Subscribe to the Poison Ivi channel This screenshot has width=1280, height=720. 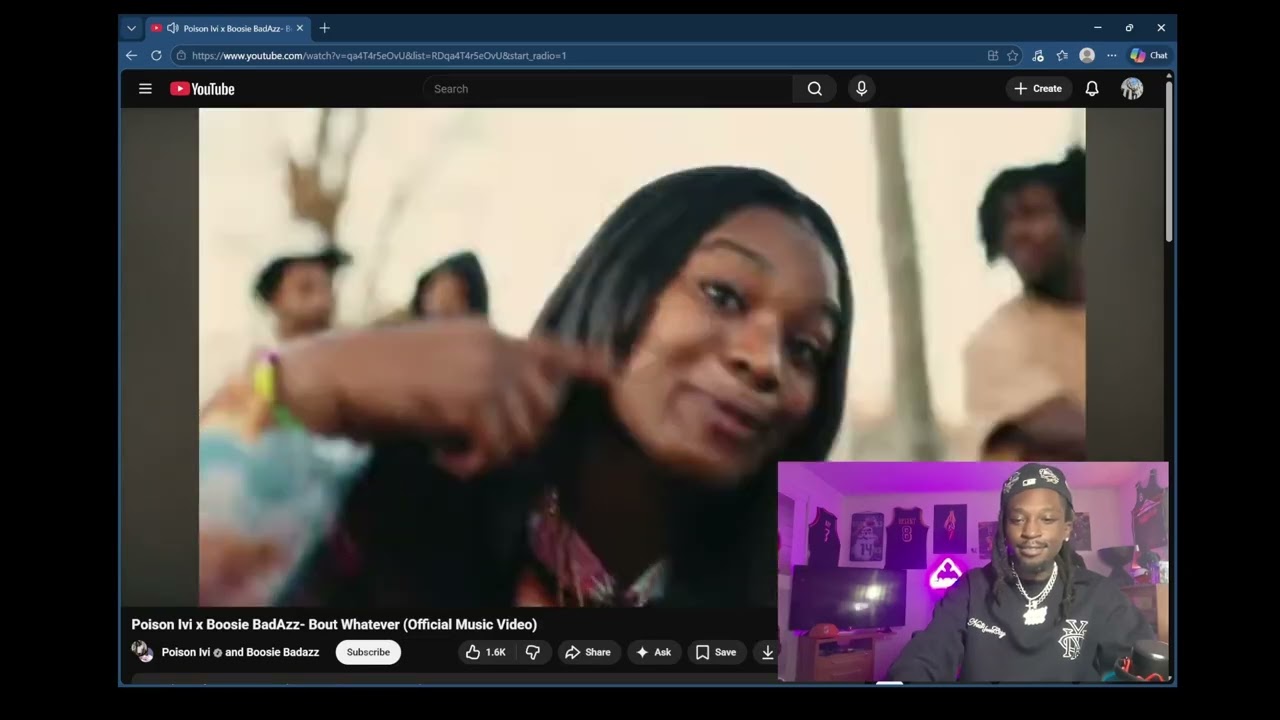pyautogui.click(x=368, y=652)
